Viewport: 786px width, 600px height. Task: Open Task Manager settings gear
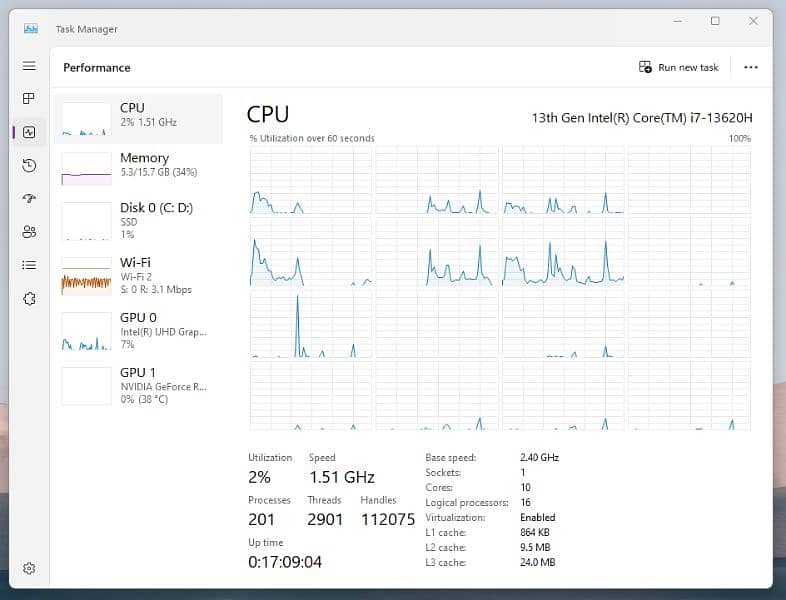pos(29,568)
